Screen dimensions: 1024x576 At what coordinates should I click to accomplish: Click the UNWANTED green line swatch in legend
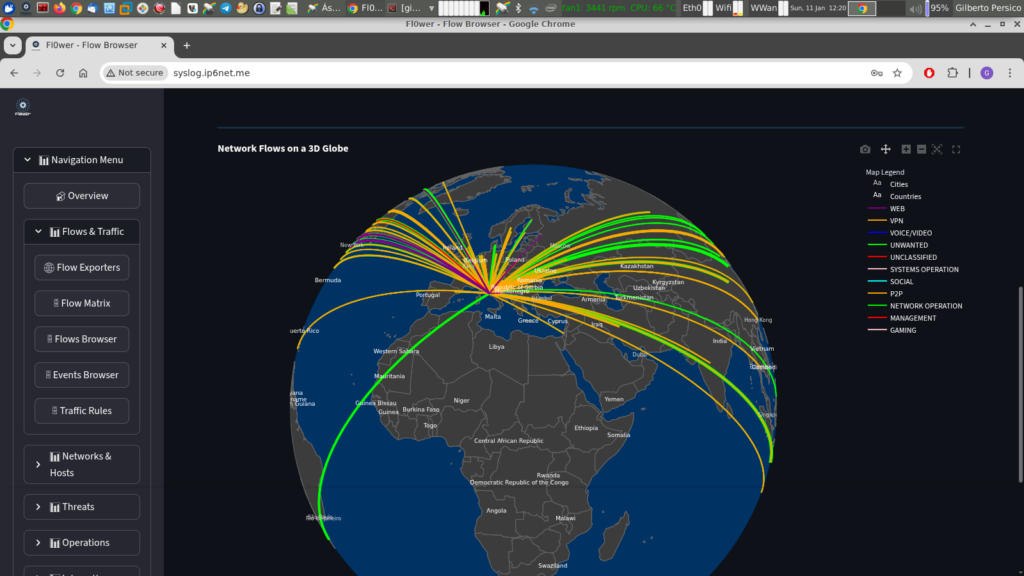pos(876,245)
